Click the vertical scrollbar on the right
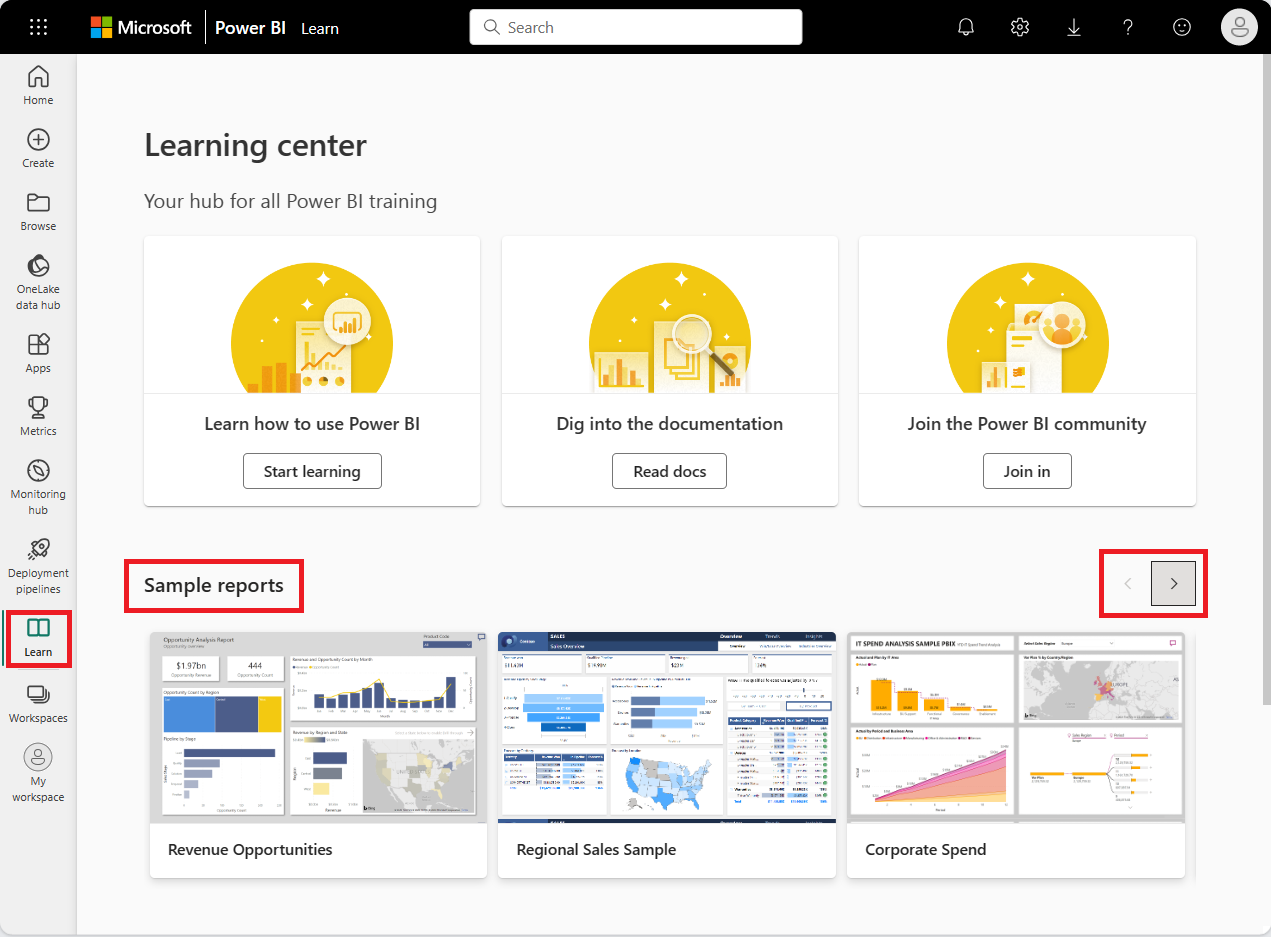The width and height of the screenshot is (1271, 937). [x=1266, y=380]
